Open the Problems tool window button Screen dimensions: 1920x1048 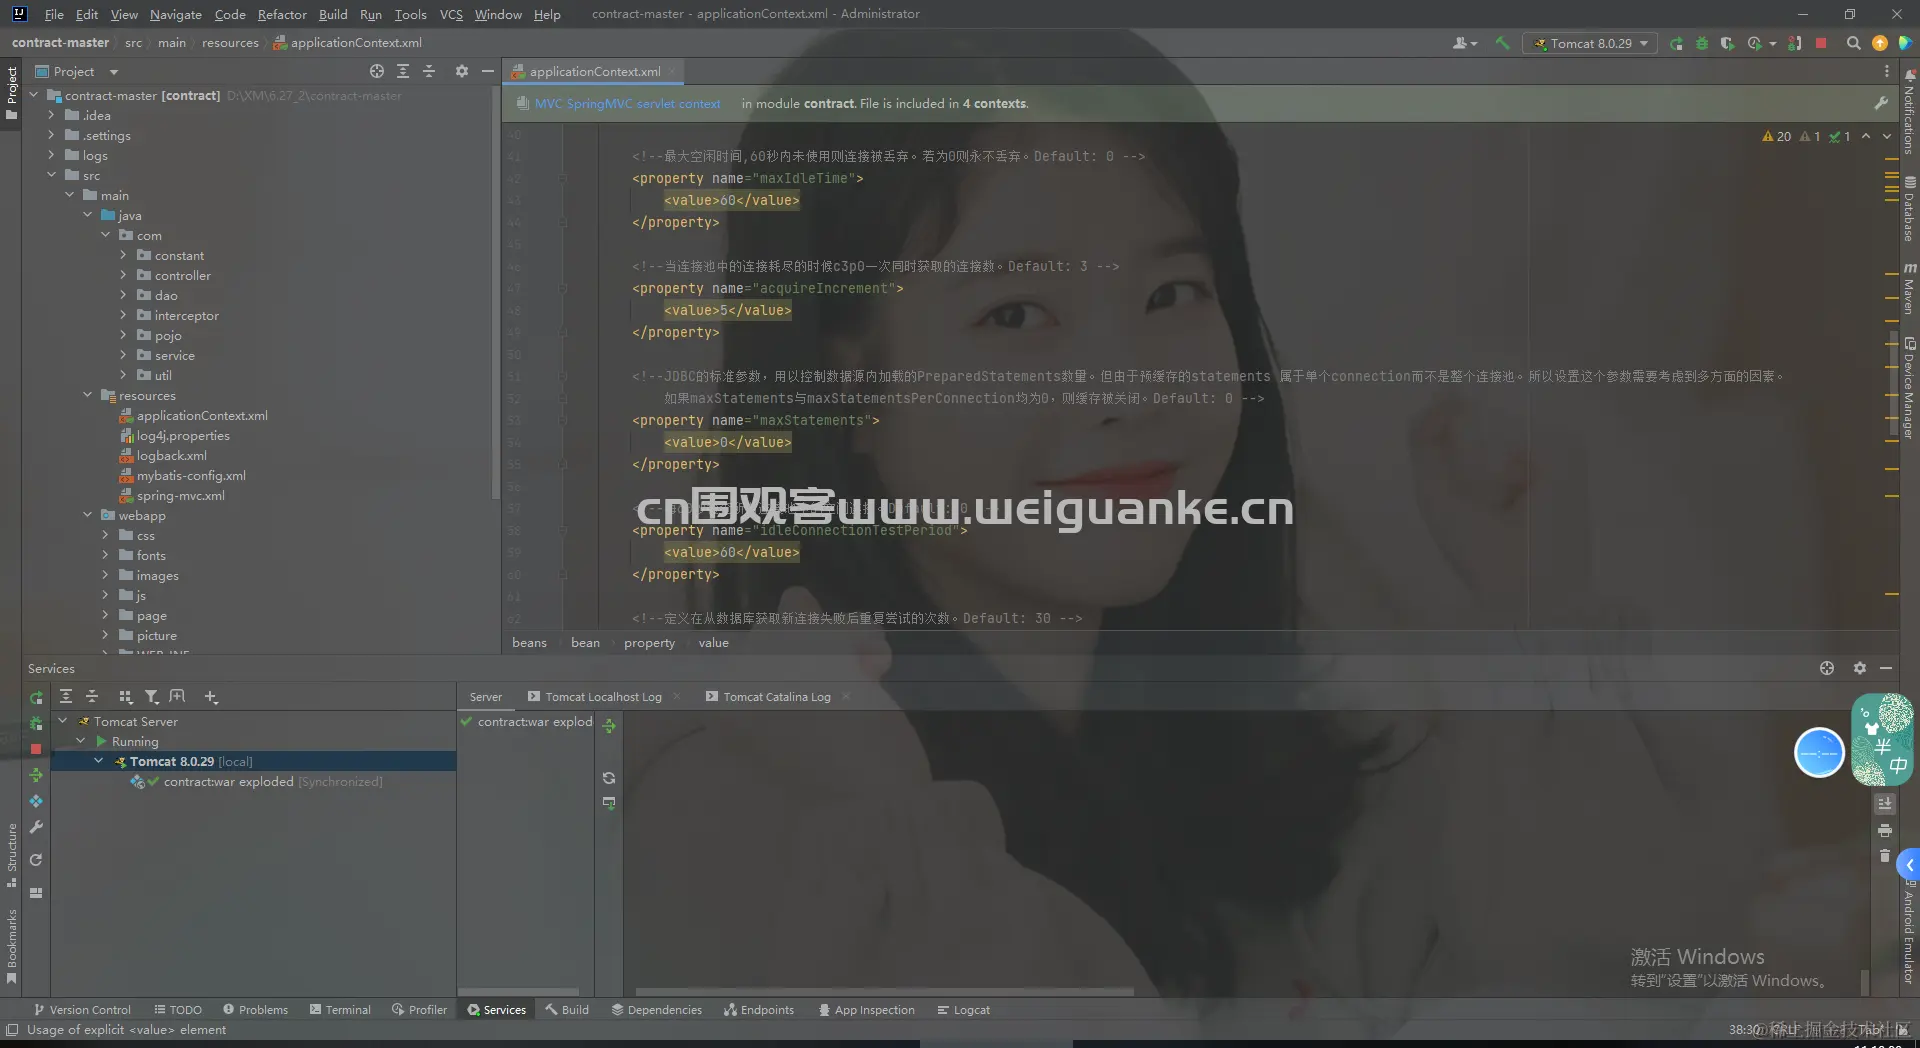255,1010
